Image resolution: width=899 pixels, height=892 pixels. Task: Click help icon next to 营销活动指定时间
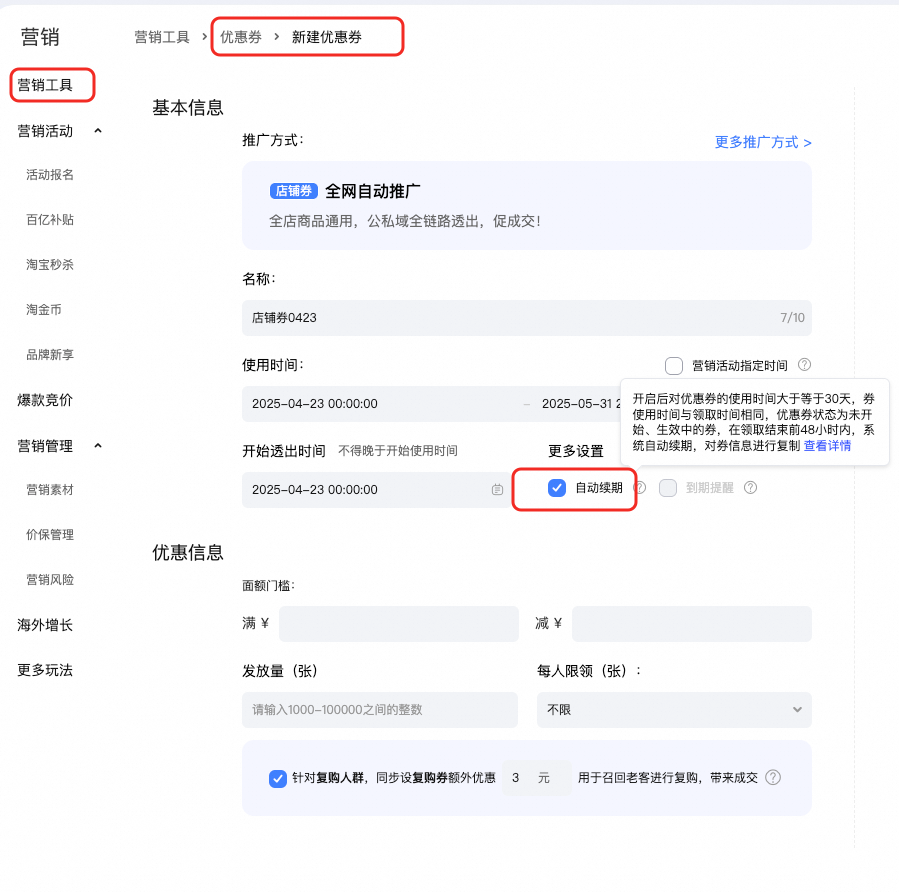point(804,365)
